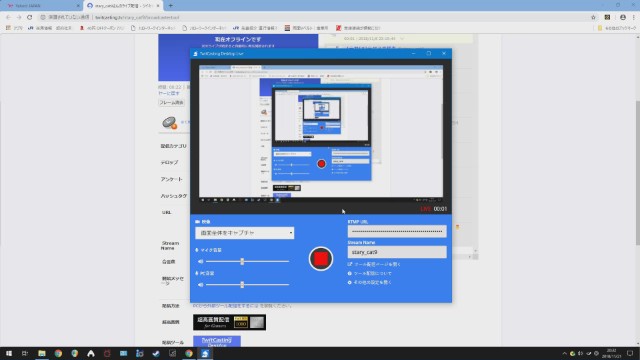Click the frame delete button on page
This screenshot has height=360, width=640.
tap(171, 102)
